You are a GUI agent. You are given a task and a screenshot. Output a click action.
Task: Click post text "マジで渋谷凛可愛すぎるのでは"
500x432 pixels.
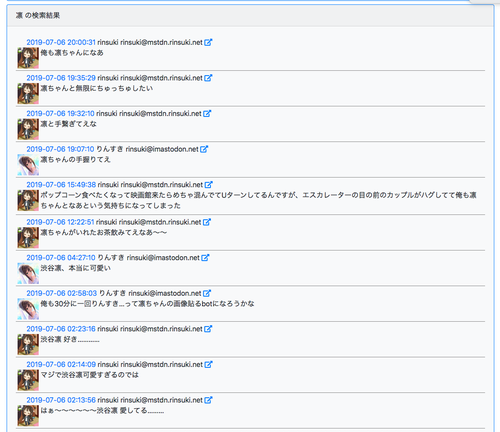coord(90,375)
